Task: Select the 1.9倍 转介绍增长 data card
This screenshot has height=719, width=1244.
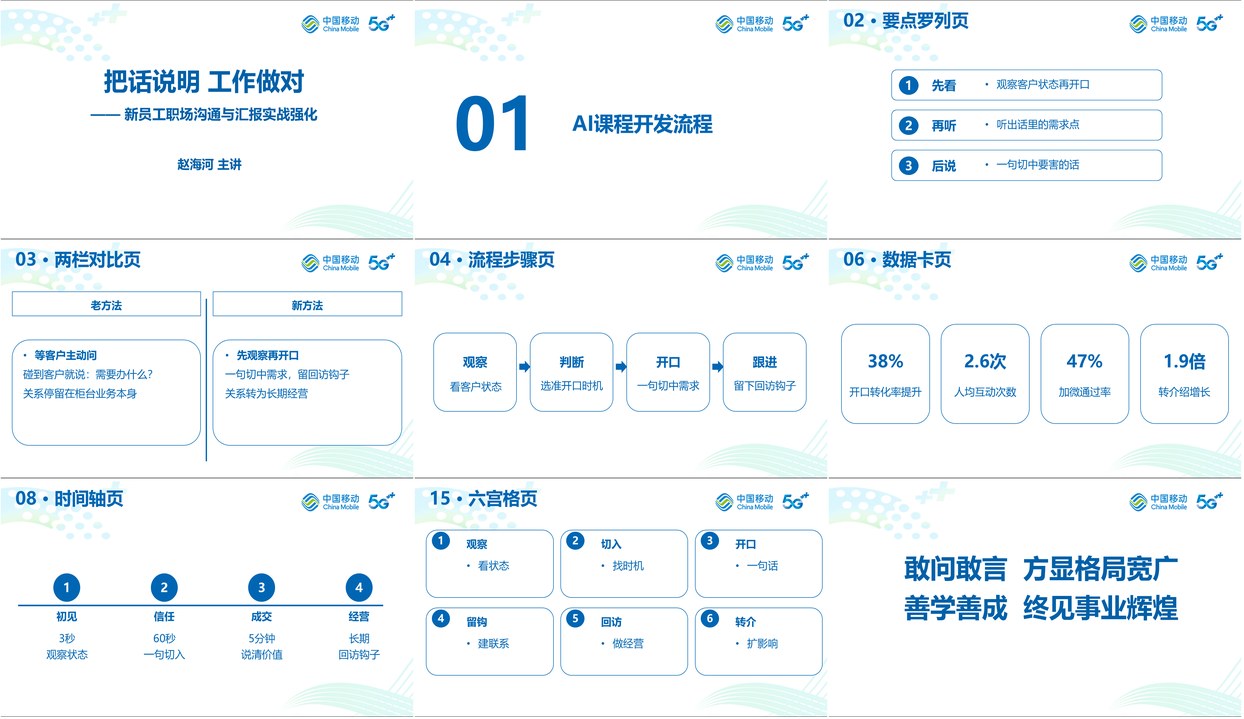Action: coord(1184,374)
